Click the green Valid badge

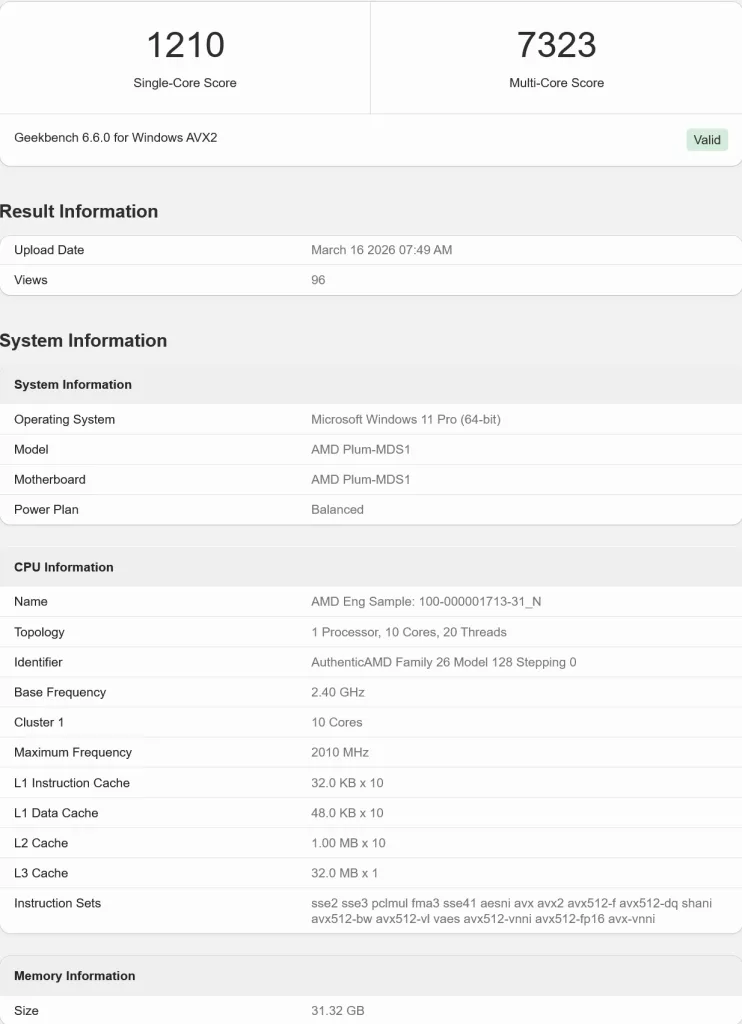(x=707, y=140)
